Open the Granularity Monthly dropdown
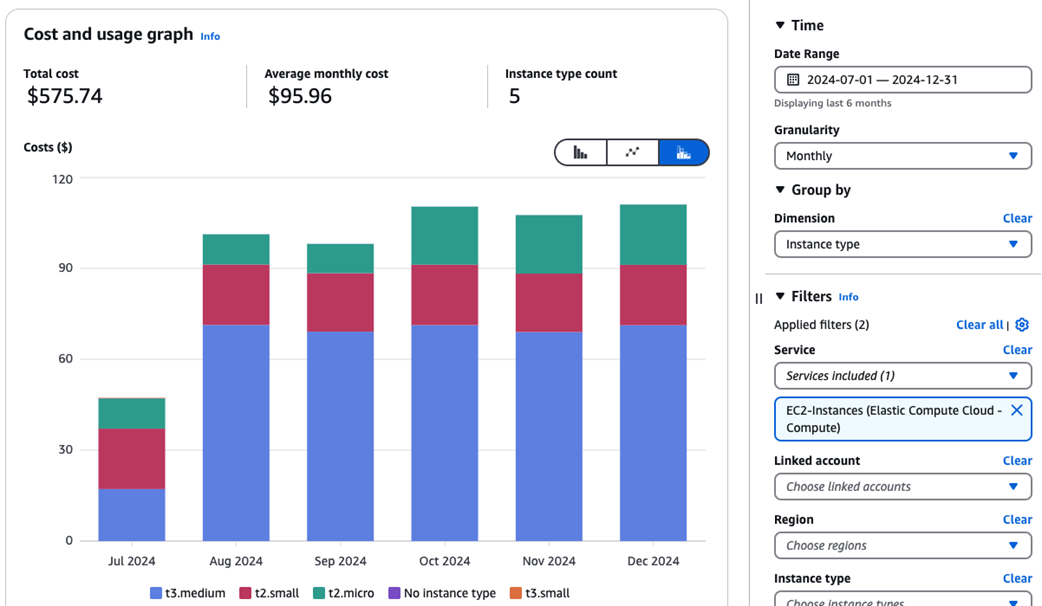This screenshot has width=1042, height=606. pyautogui.click(x=902, y=156)
